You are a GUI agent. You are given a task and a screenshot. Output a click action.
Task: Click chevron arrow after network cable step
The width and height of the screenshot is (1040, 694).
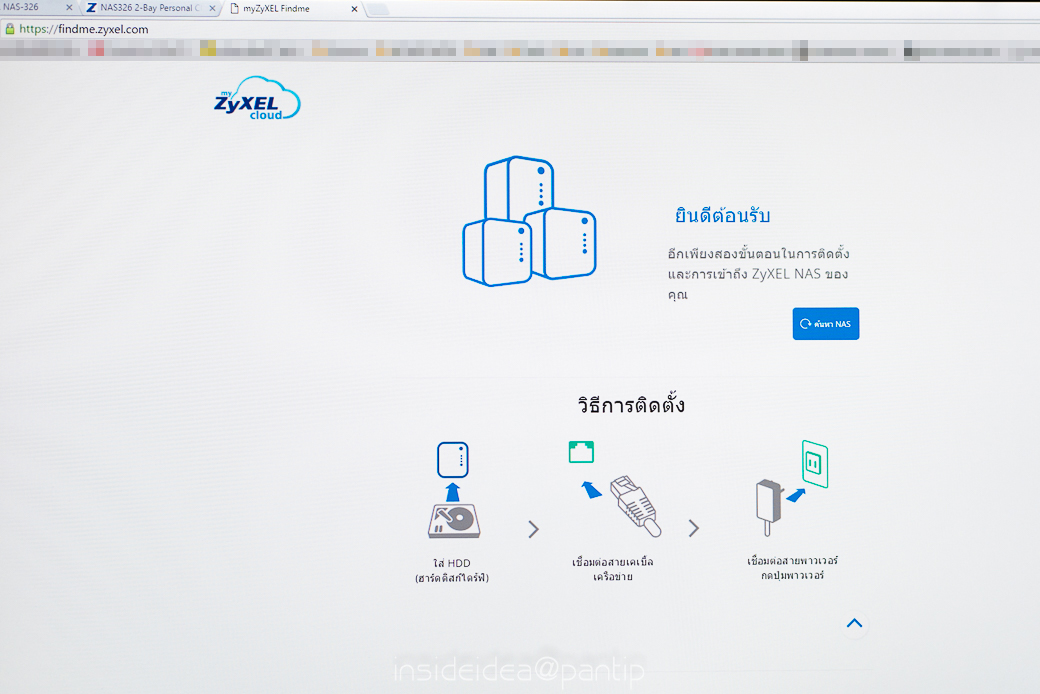pyautogui.click(x=694, y=528)
